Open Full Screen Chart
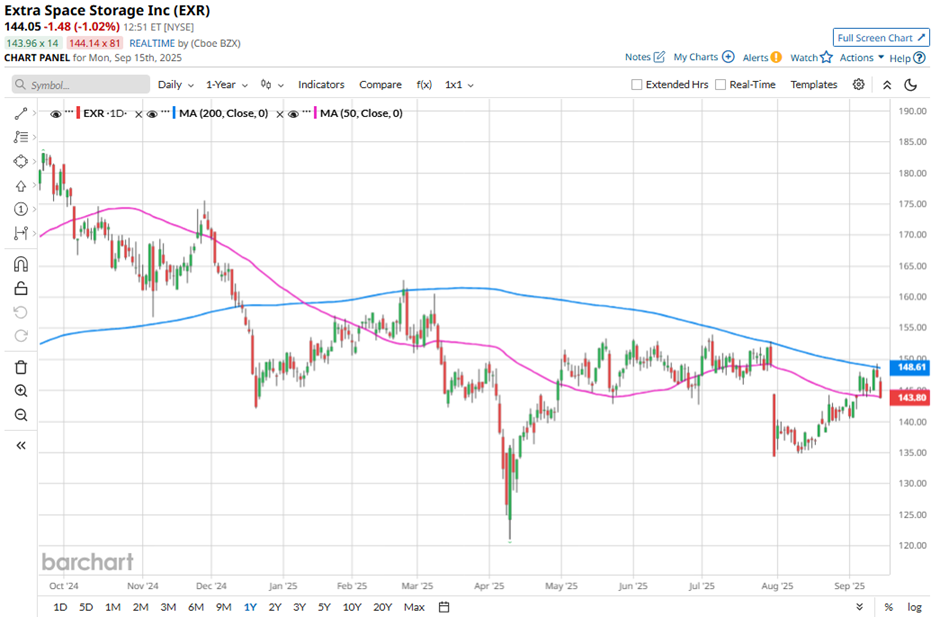This screenshot has height=617, width=940. click(881, 38)
